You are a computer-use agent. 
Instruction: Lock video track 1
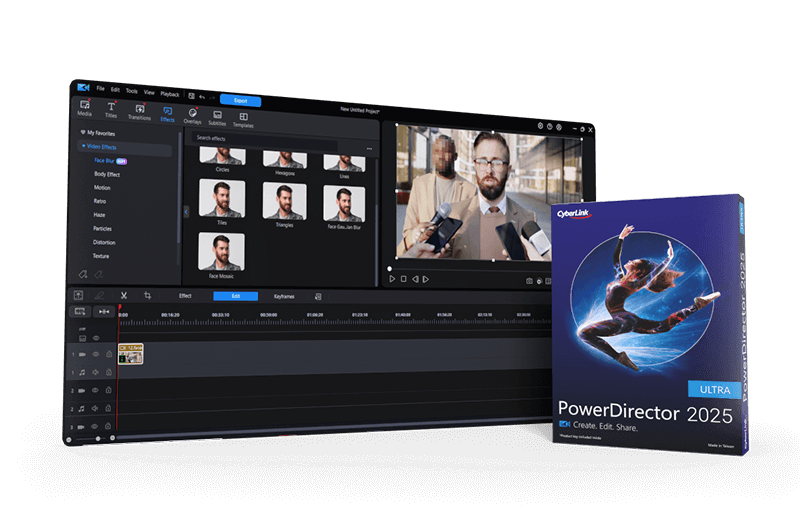[x=109, y=354]
